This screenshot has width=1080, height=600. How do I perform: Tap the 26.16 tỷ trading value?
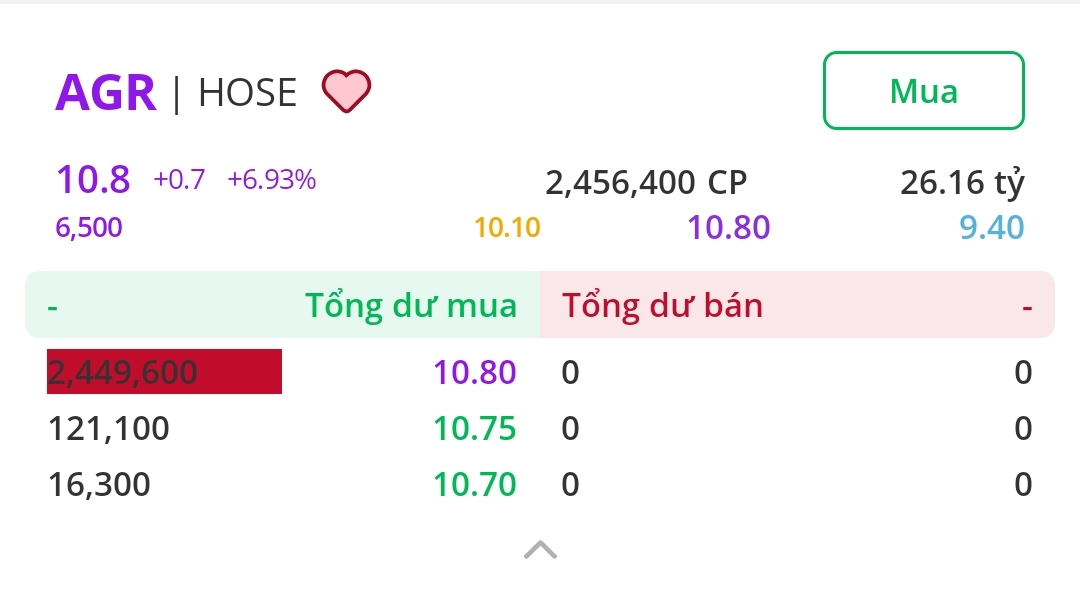click(962, 183)
